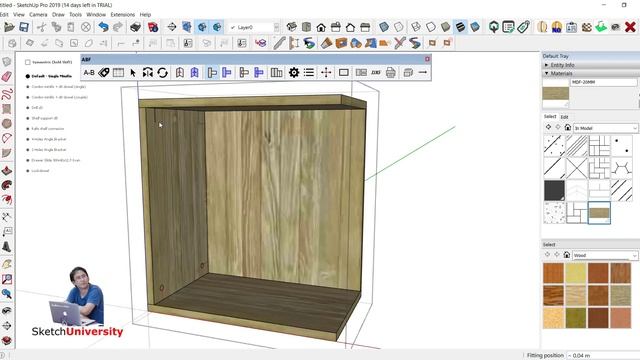This screenshot has height=360, width=640.
Task: Pick the selected MDF wood swatch in In Model
Action: coord(599,213)
